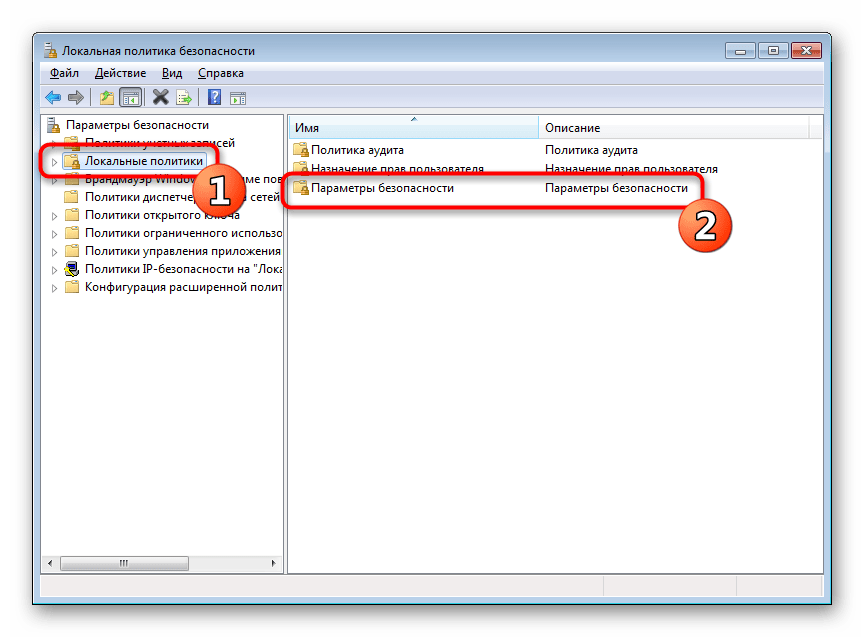The image size is (864, 637).
Task: Select Политики диспетчера списка сетей tree item
Action: pos(182,197)
